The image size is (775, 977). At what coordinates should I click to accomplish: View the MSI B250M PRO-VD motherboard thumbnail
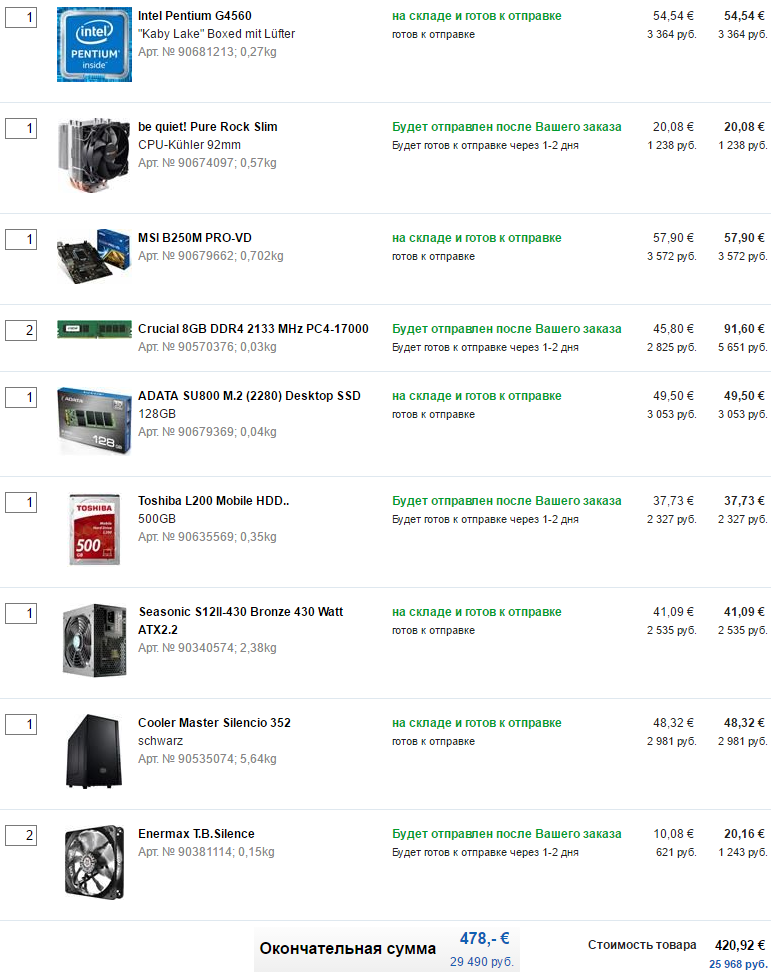(94, 256)
